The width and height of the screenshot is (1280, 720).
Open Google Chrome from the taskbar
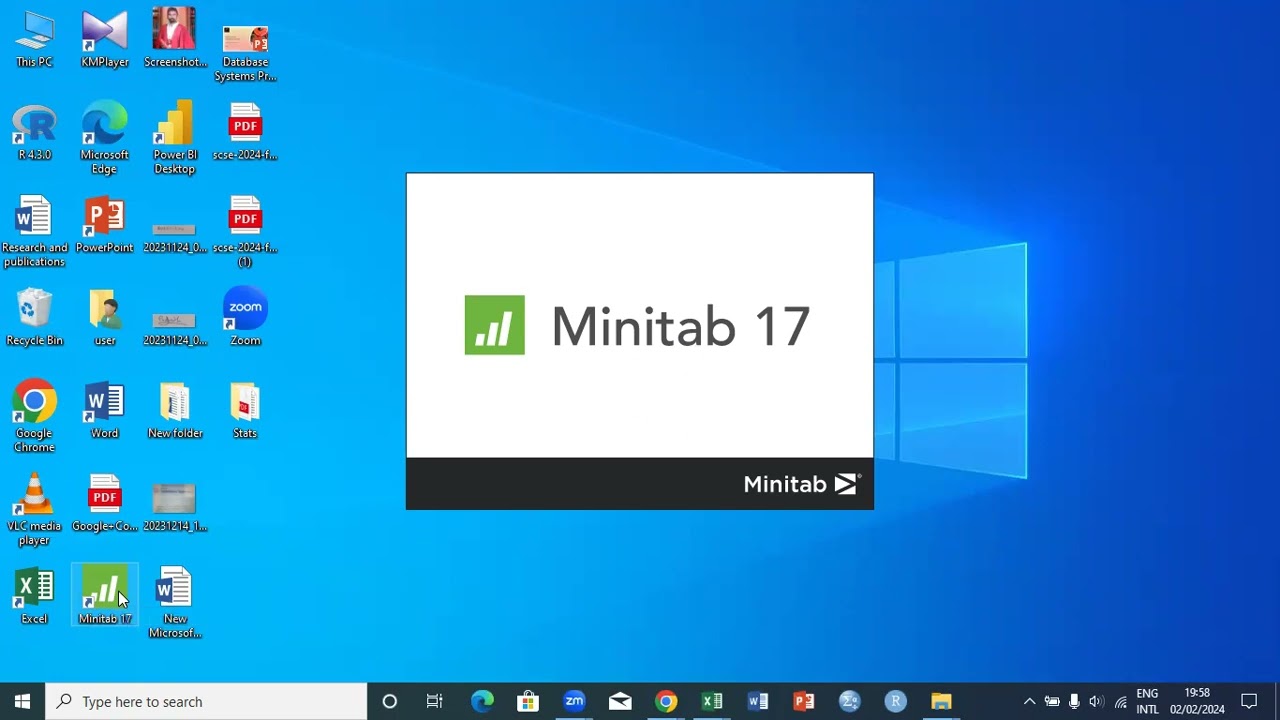[x=666, y=701]
